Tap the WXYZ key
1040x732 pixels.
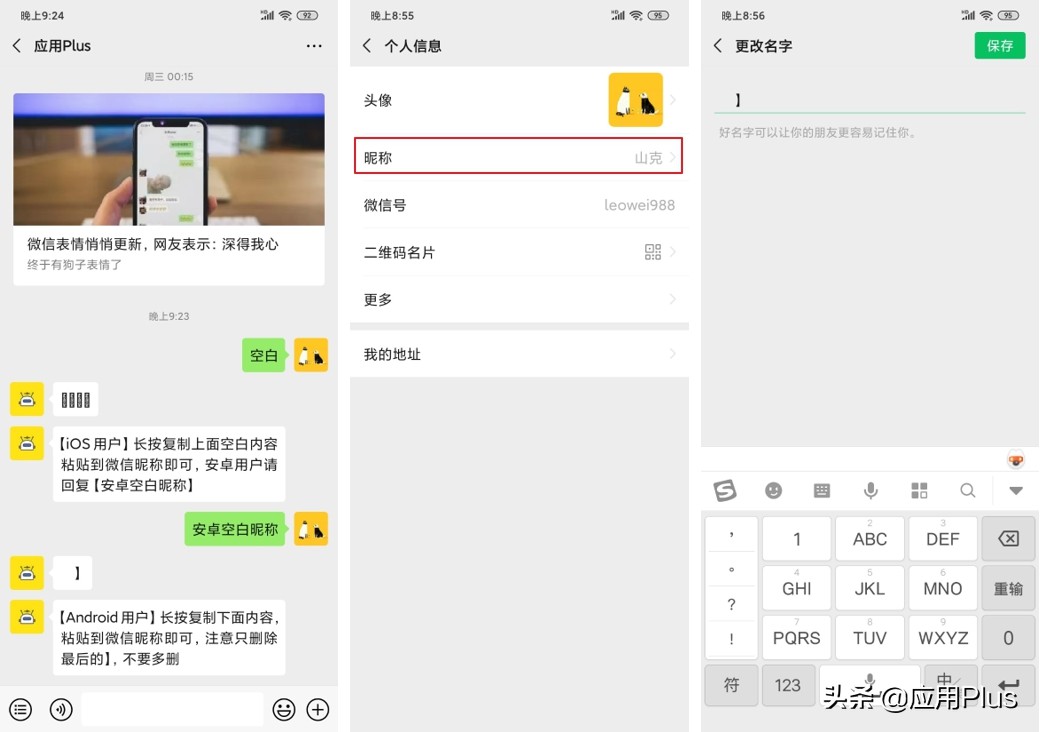(x=942, y=638)
